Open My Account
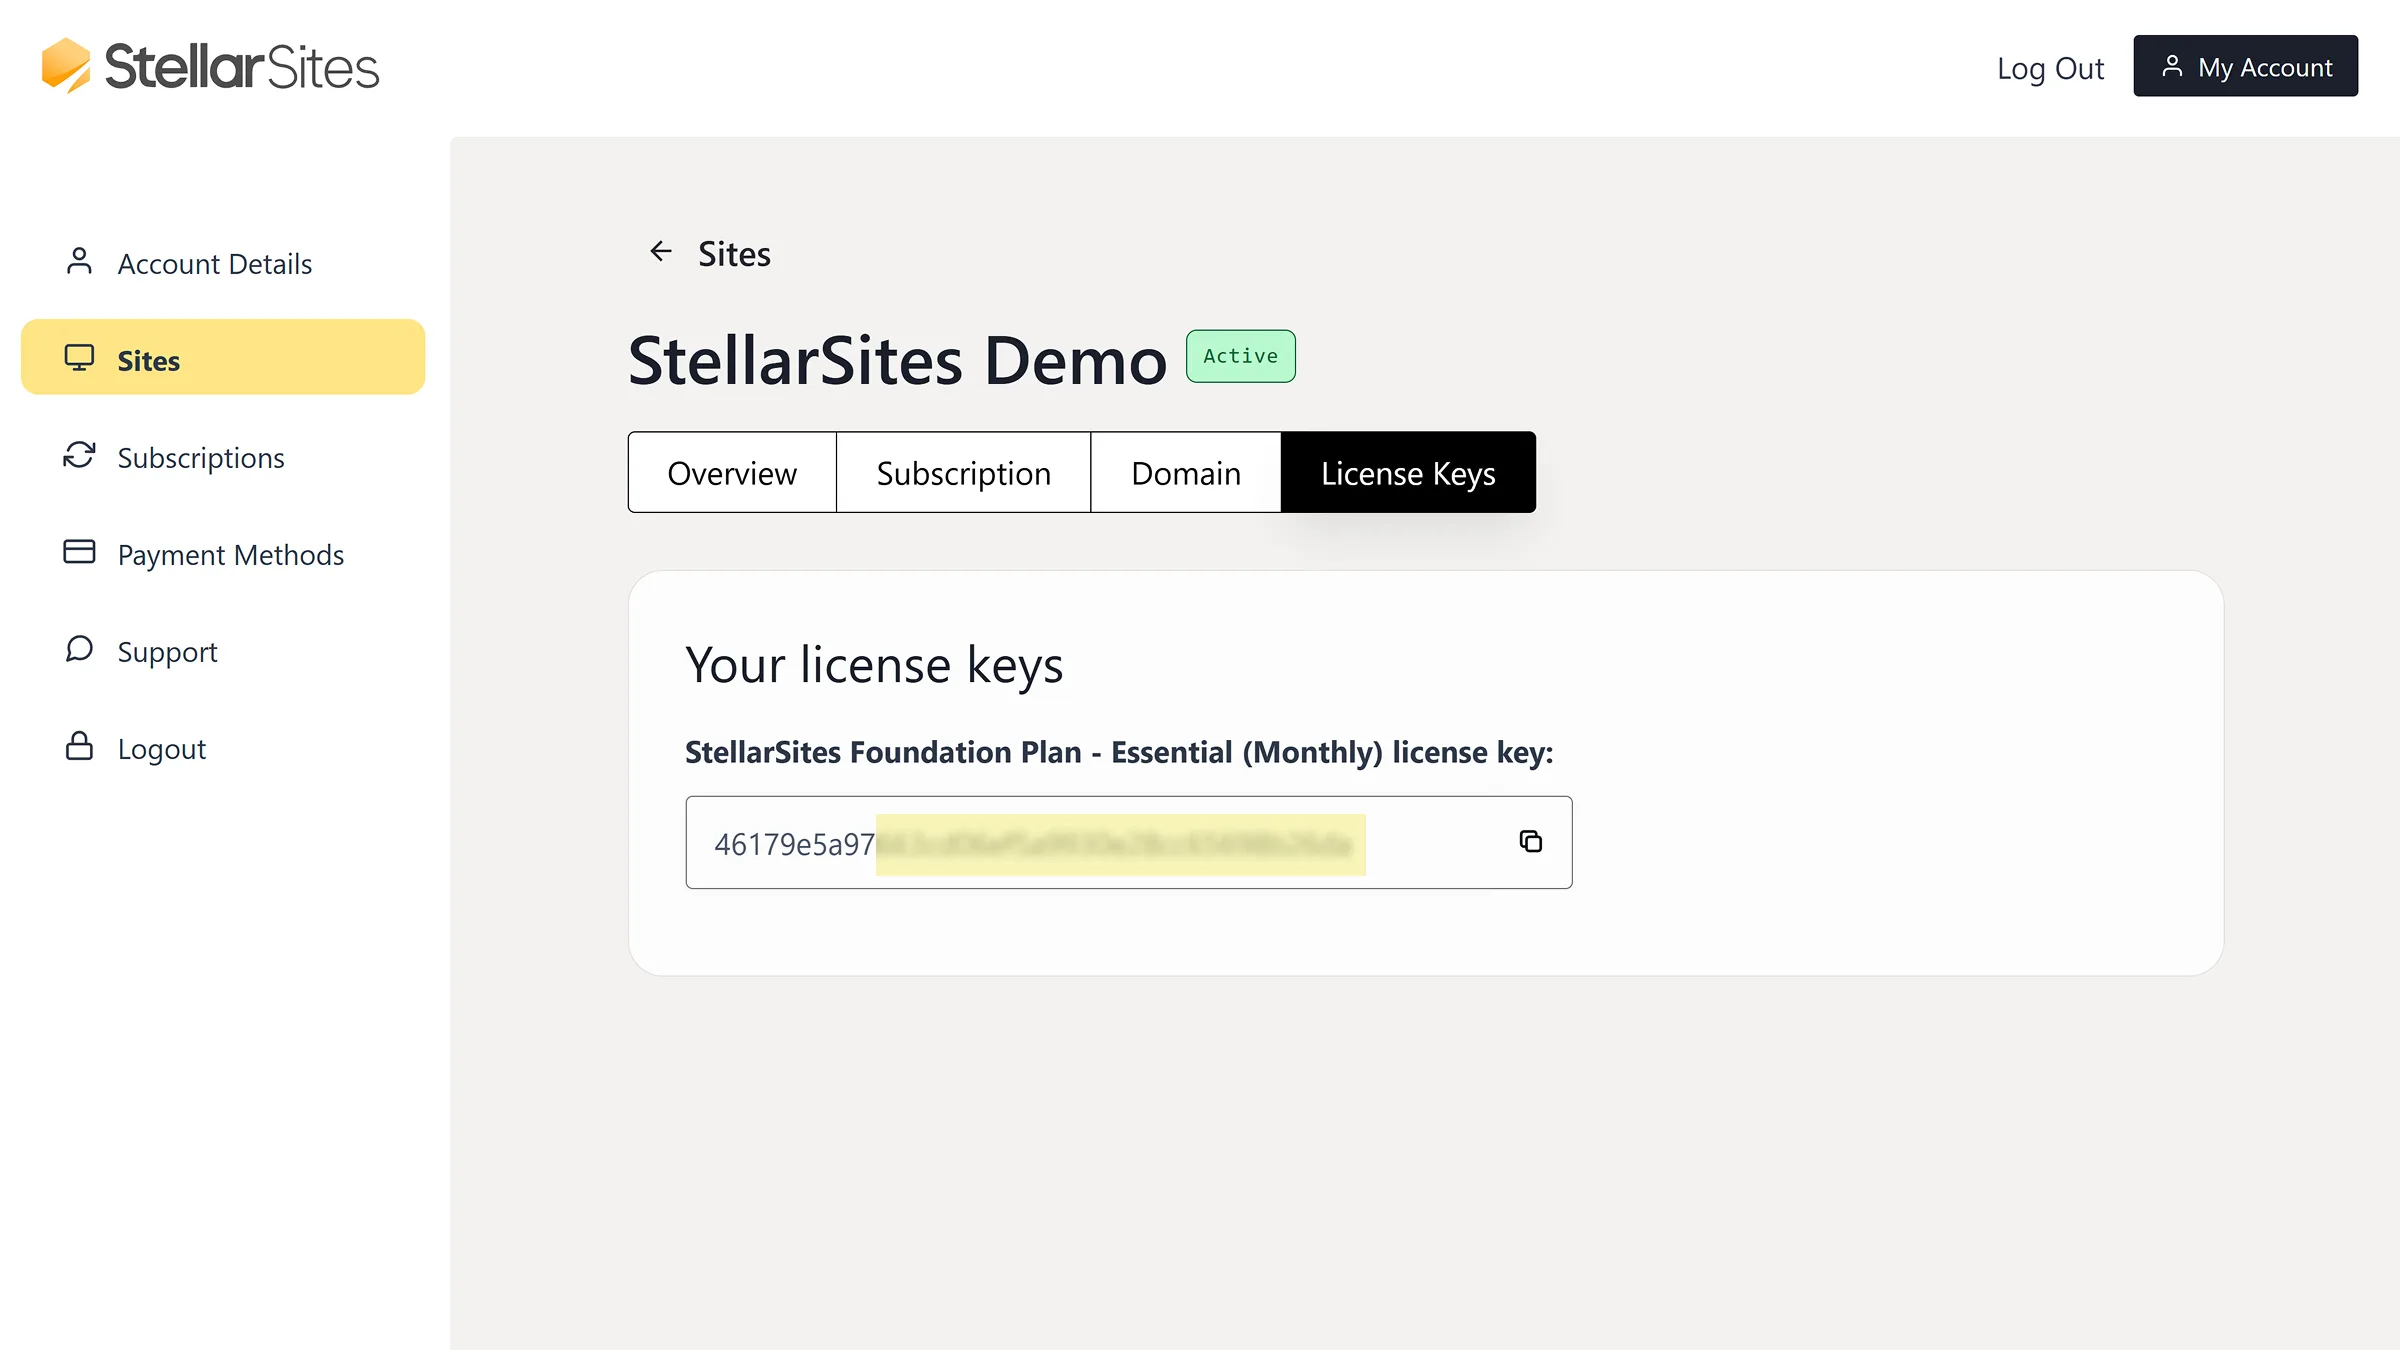The width and height of the screenshot is (2400, 1350). 2245,66
